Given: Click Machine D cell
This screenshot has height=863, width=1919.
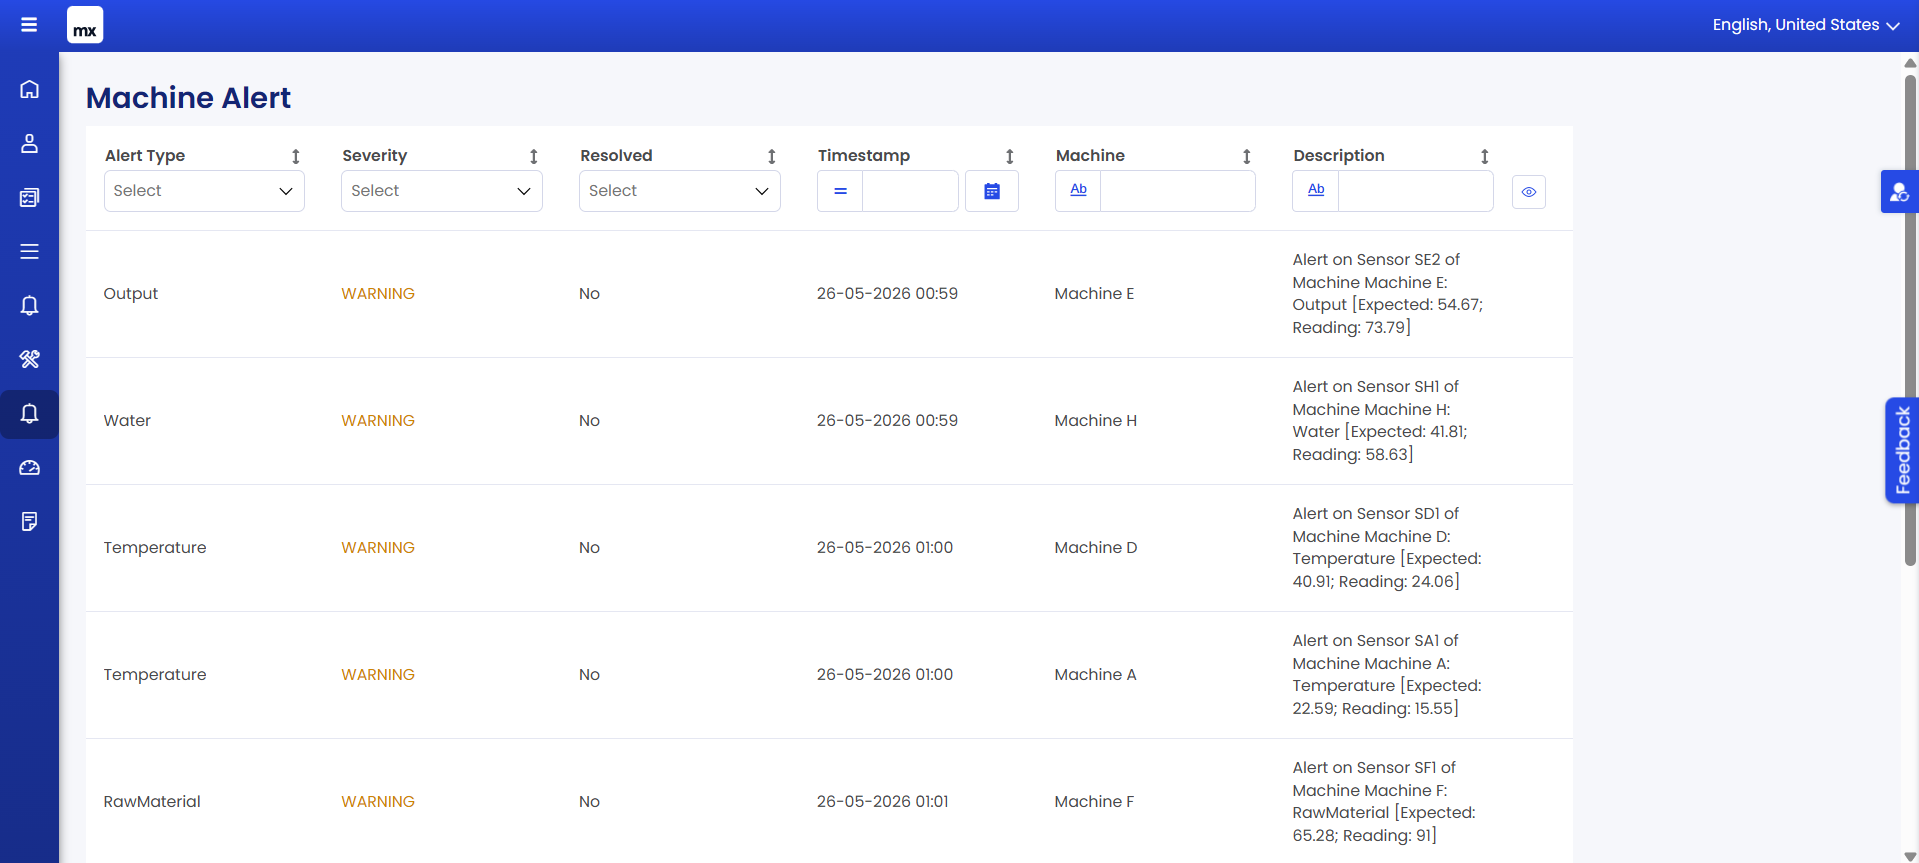Looking at the screenshot, I should tap(1096, 548).
